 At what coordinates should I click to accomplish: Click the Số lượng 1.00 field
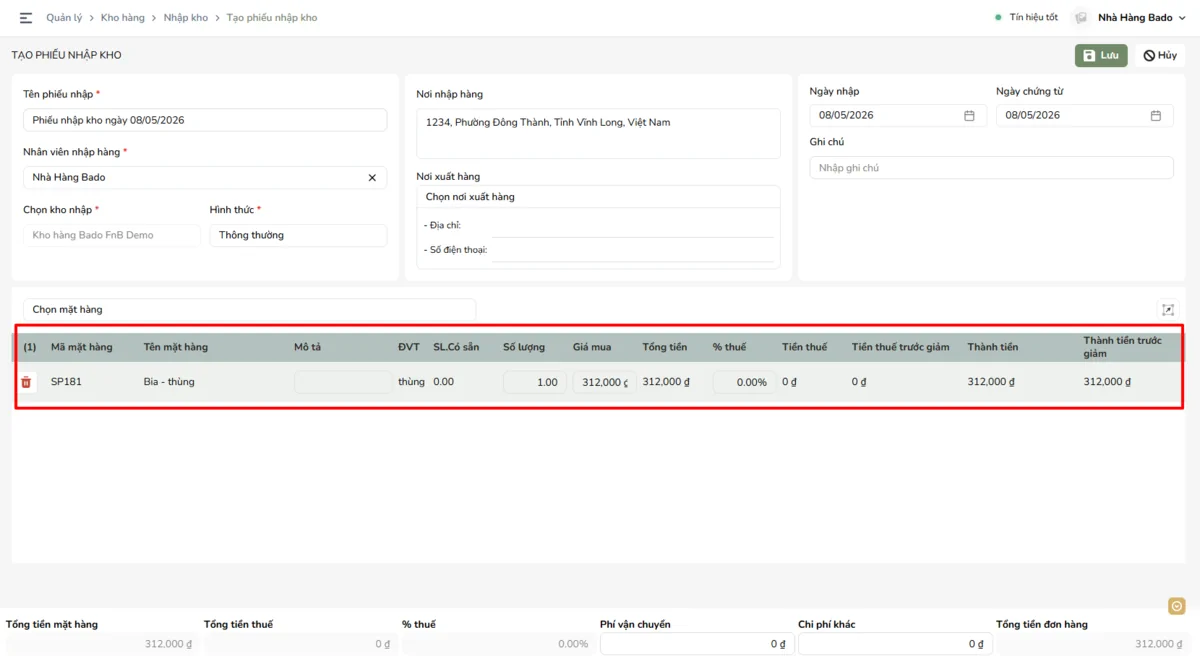click(535, 382)
